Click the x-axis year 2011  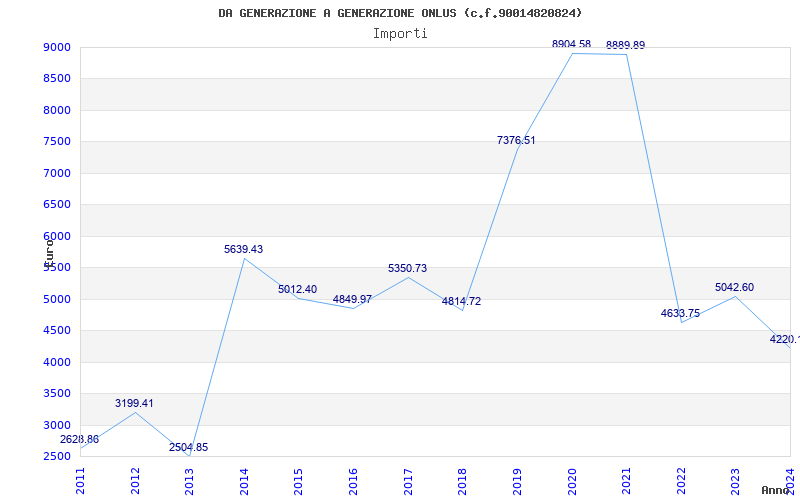[x=81, y=481]
